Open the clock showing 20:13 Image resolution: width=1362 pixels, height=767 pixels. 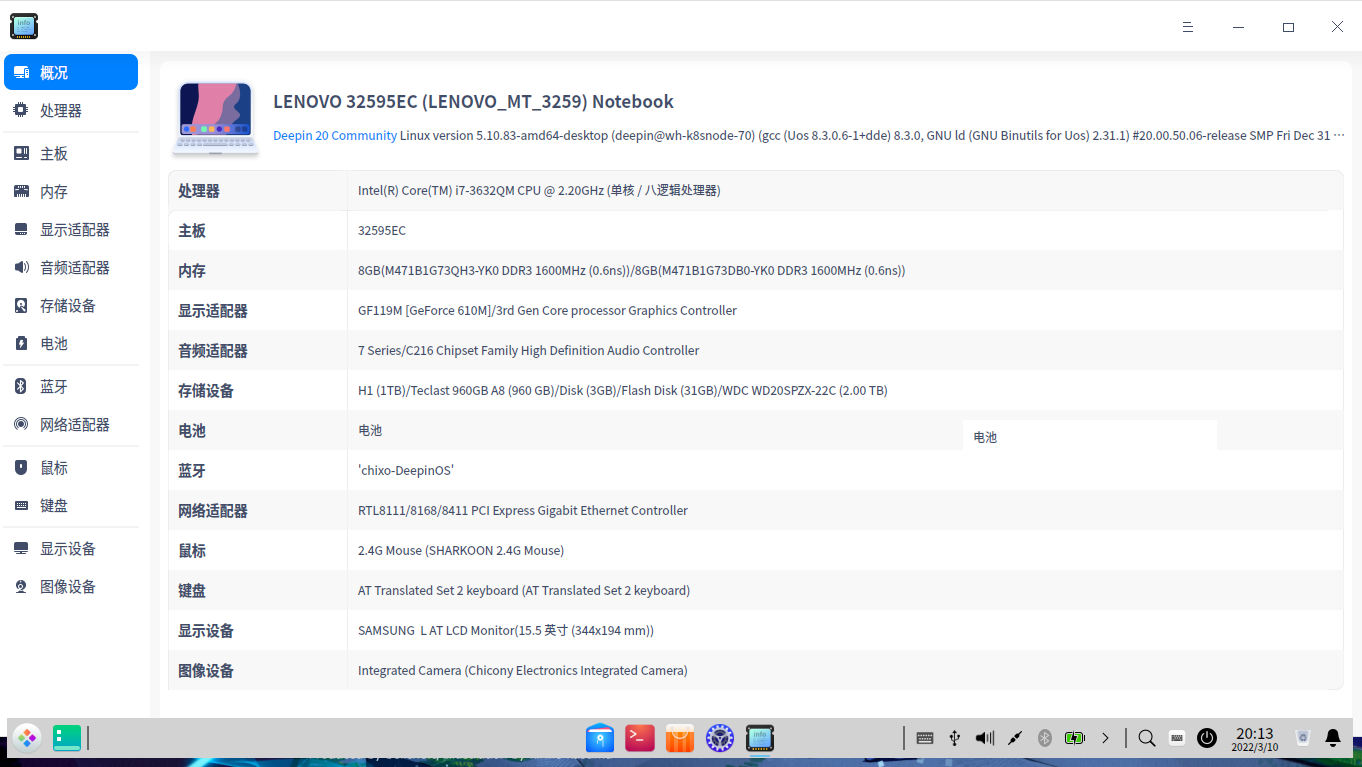1255,739
